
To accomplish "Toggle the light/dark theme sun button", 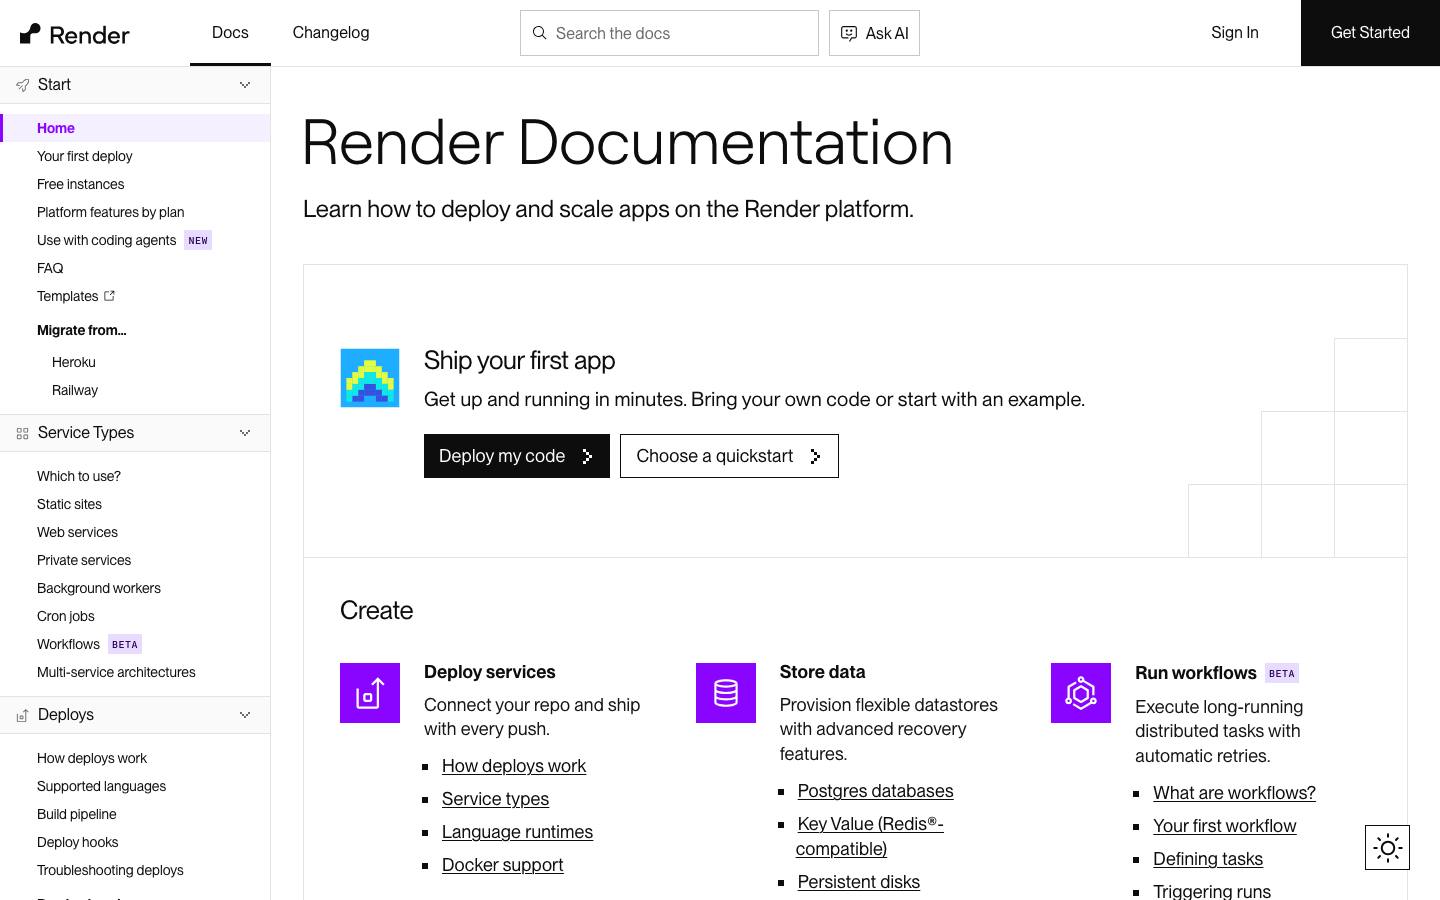I will pyautogui.click(x=1388, y=848).
